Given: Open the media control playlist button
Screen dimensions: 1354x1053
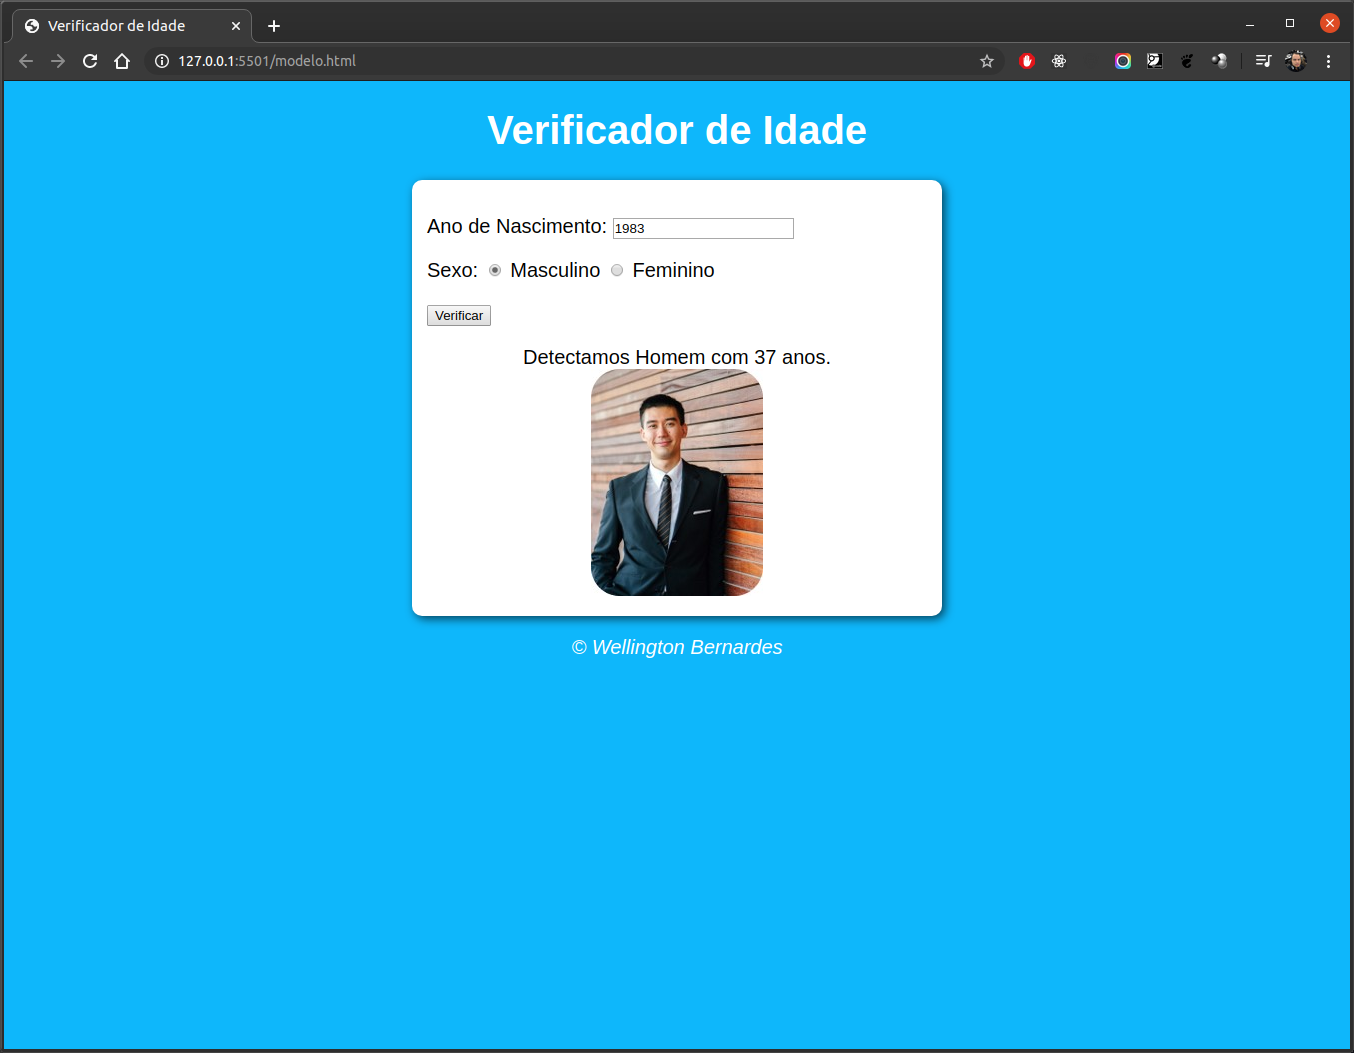Looking at the screenshot, I should pos(1263,61).
